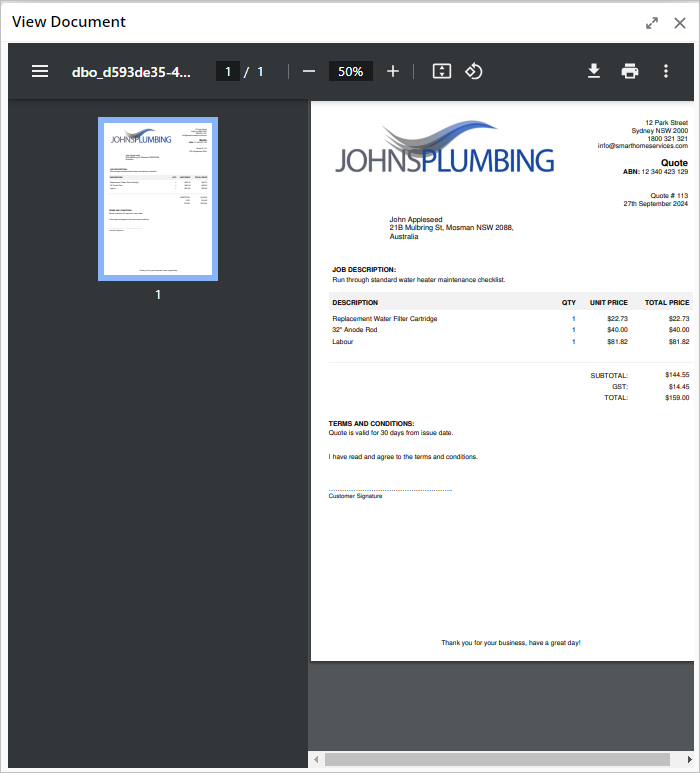The height and width of the screenshot is (773, 700).
Task: Click the 'Thank you for your business' footer
Action: click(x=511, y=643)
